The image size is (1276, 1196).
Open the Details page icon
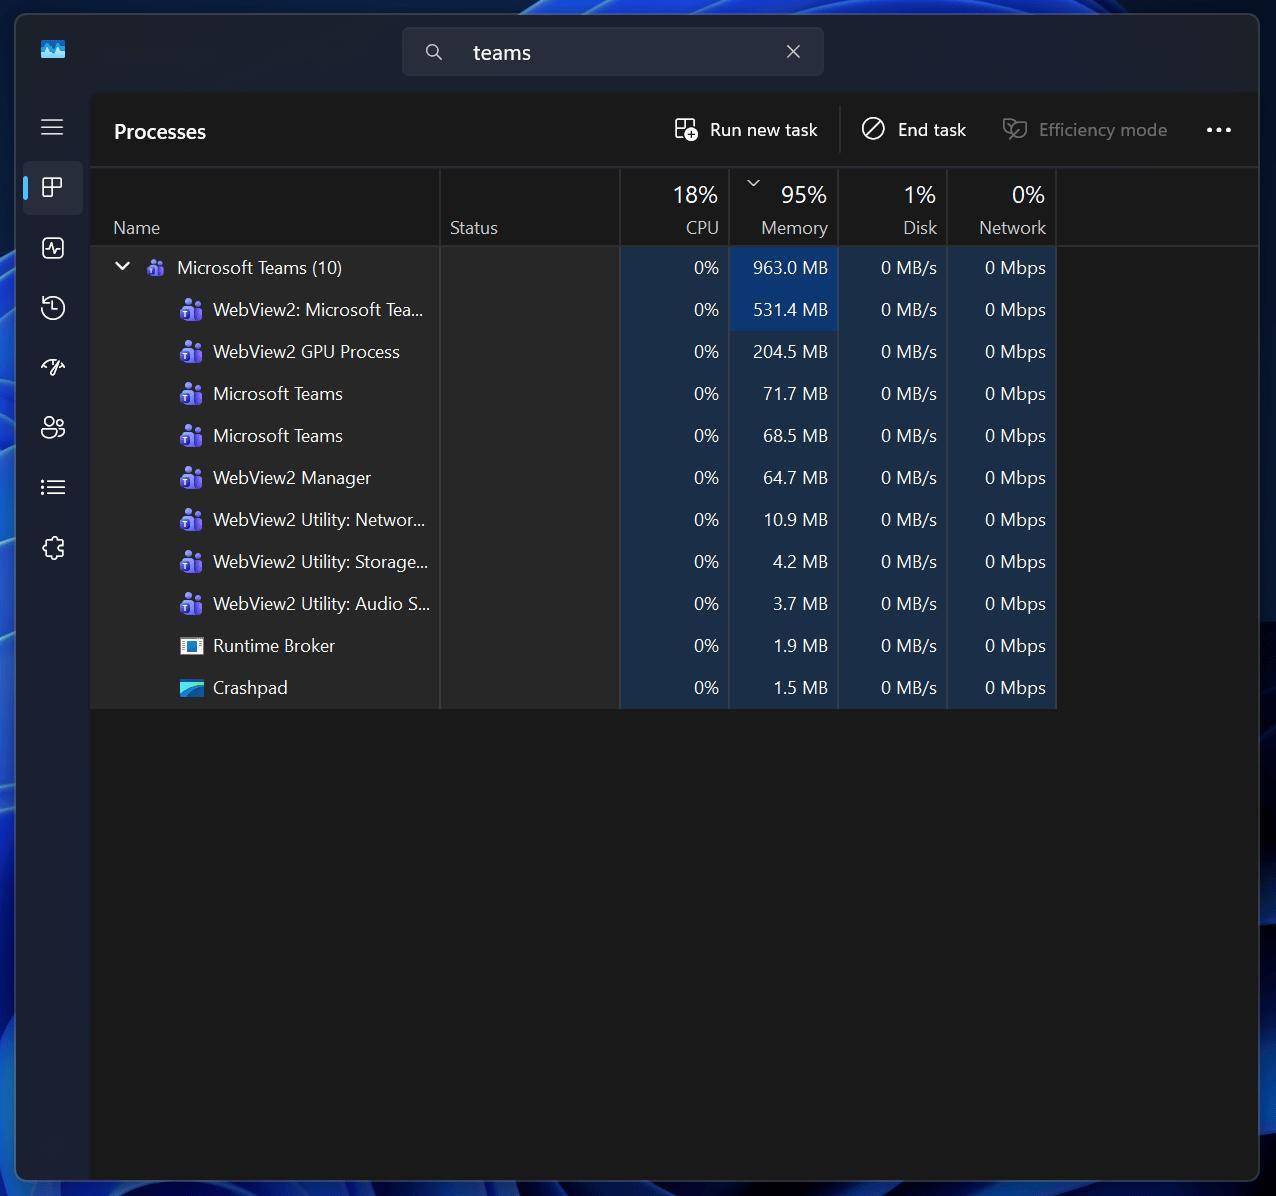click(53, 487)
